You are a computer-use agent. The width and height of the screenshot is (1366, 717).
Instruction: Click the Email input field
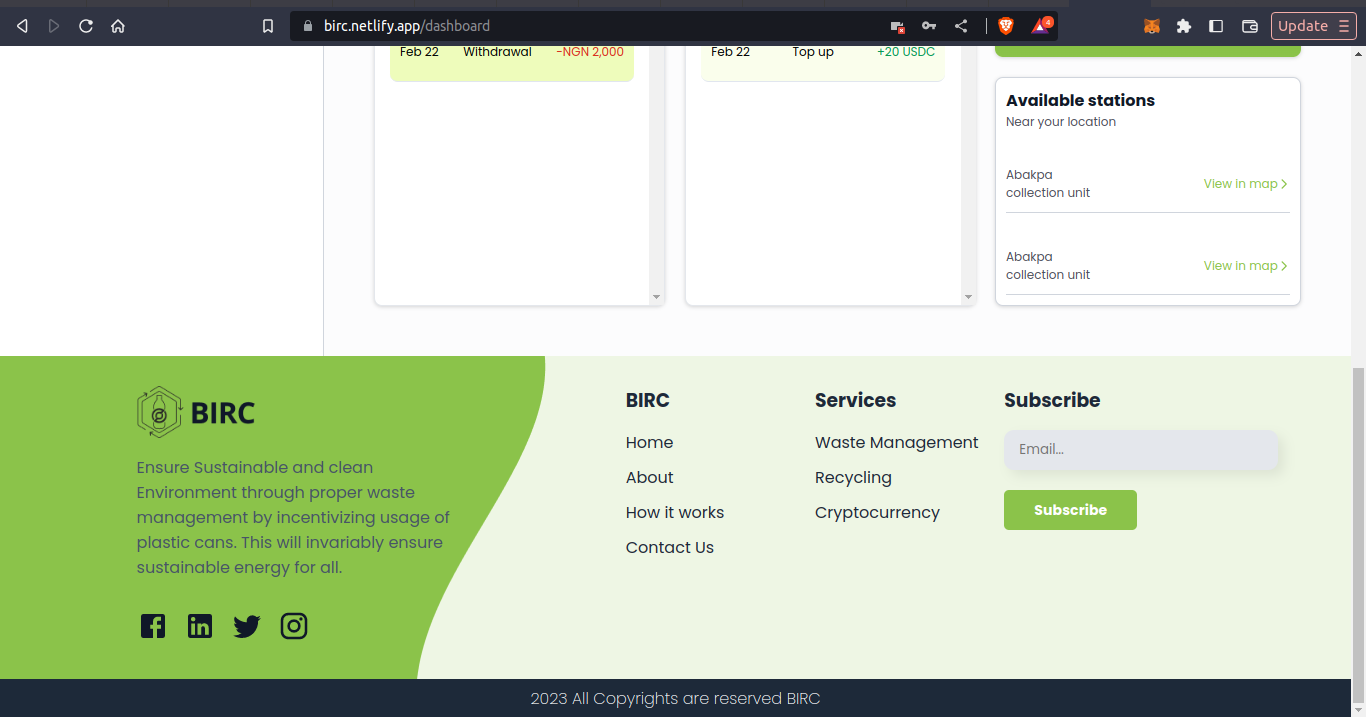pos(1140,449)
